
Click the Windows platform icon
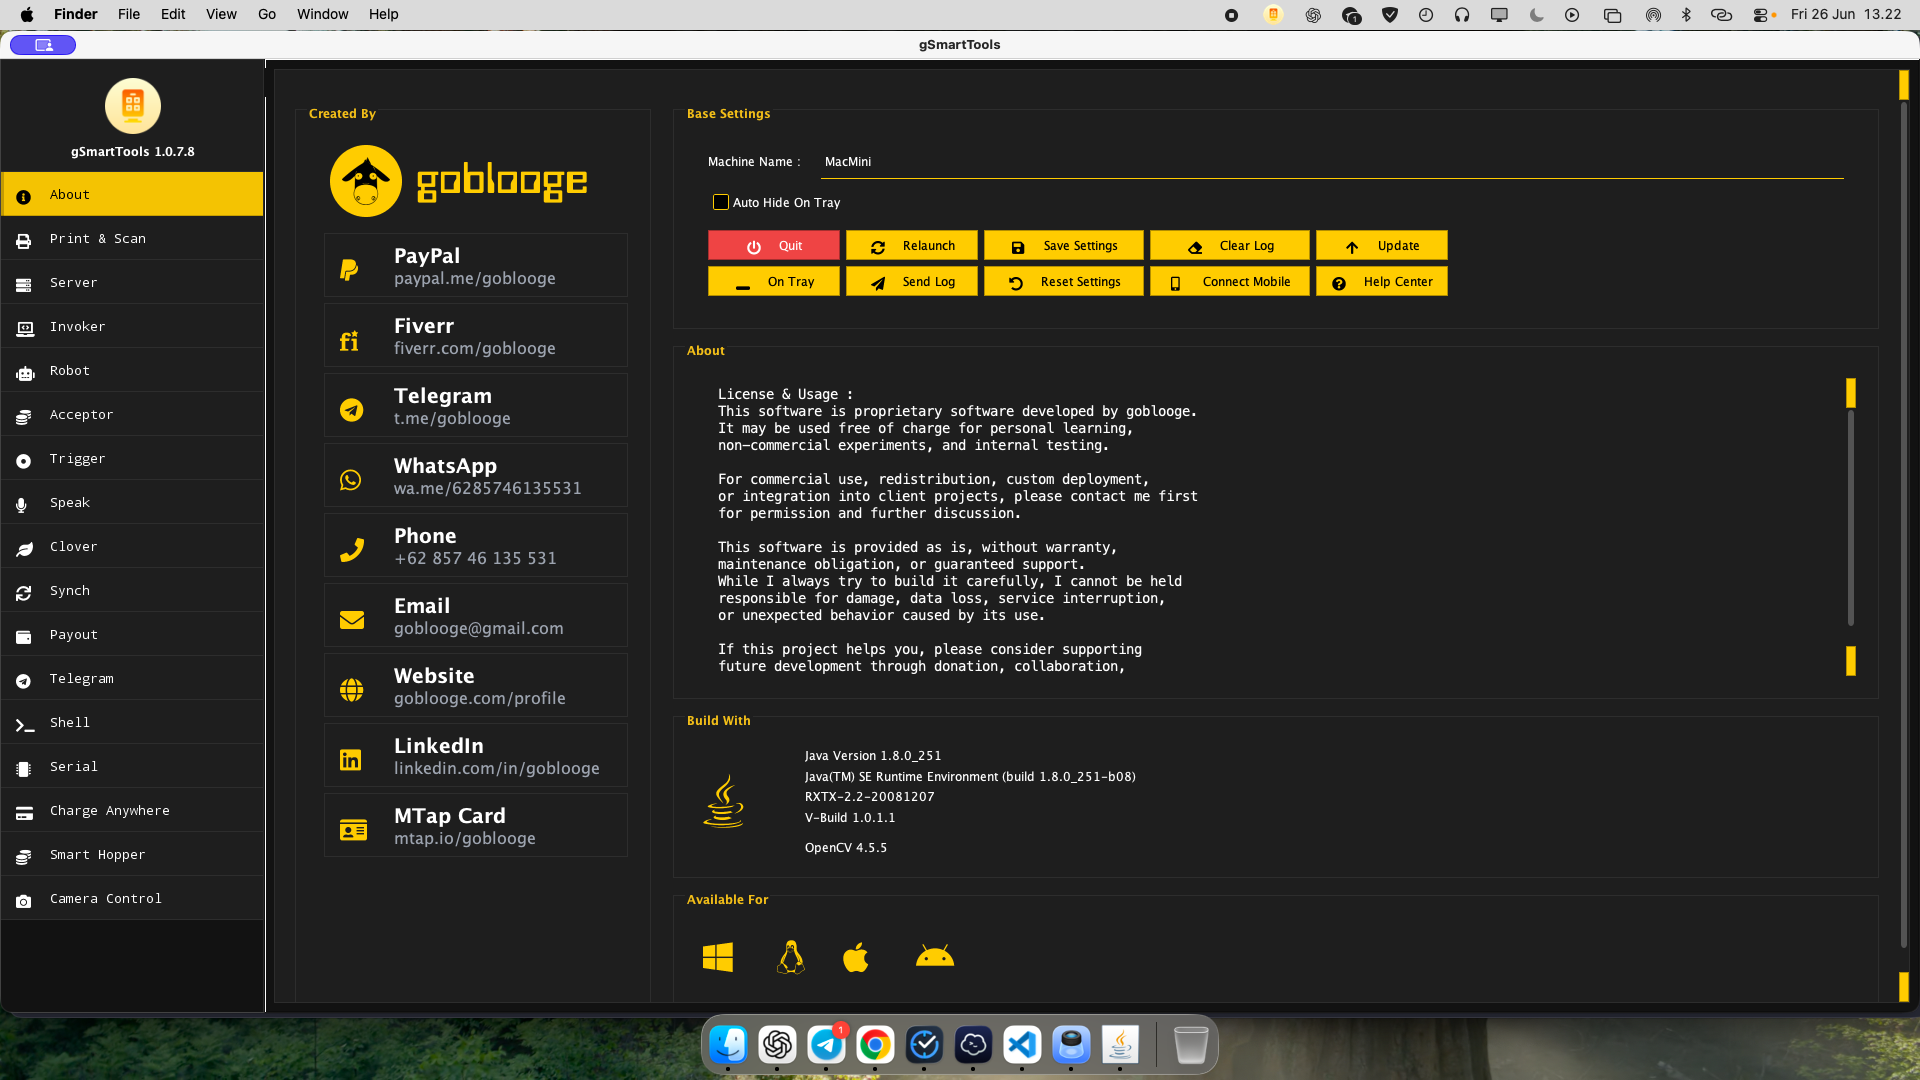click(x=718, y=957)
